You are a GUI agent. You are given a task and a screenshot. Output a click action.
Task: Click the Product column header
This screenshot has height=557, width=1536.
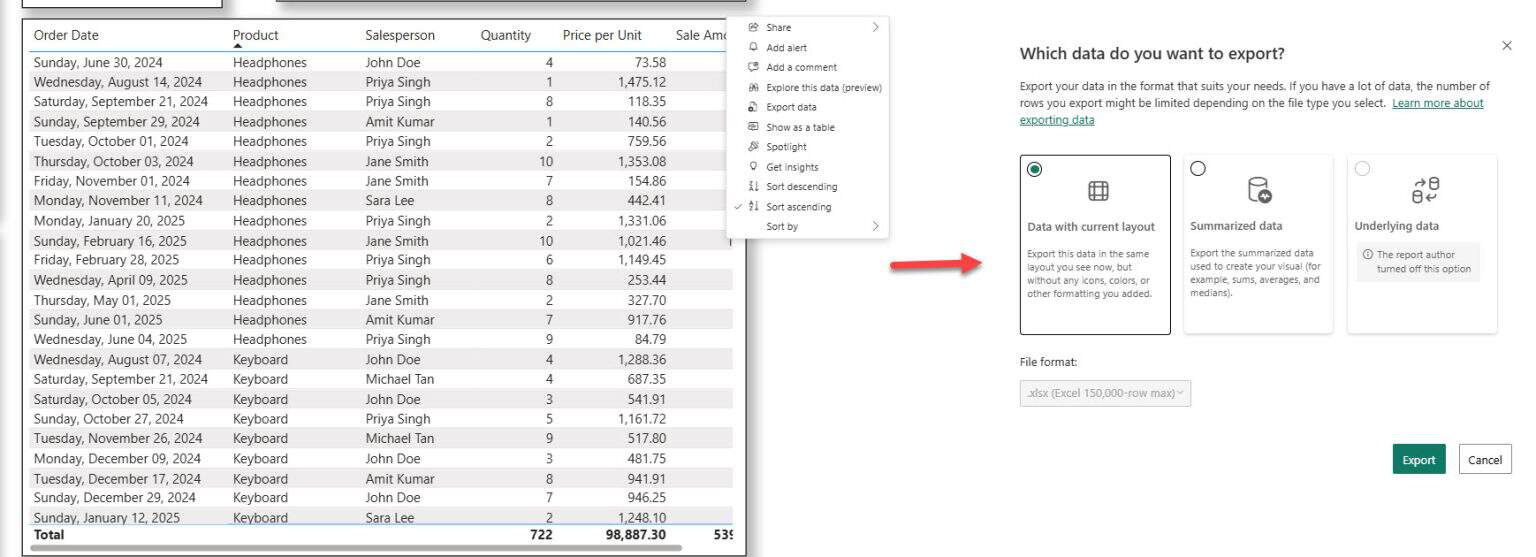click(256, 35)
